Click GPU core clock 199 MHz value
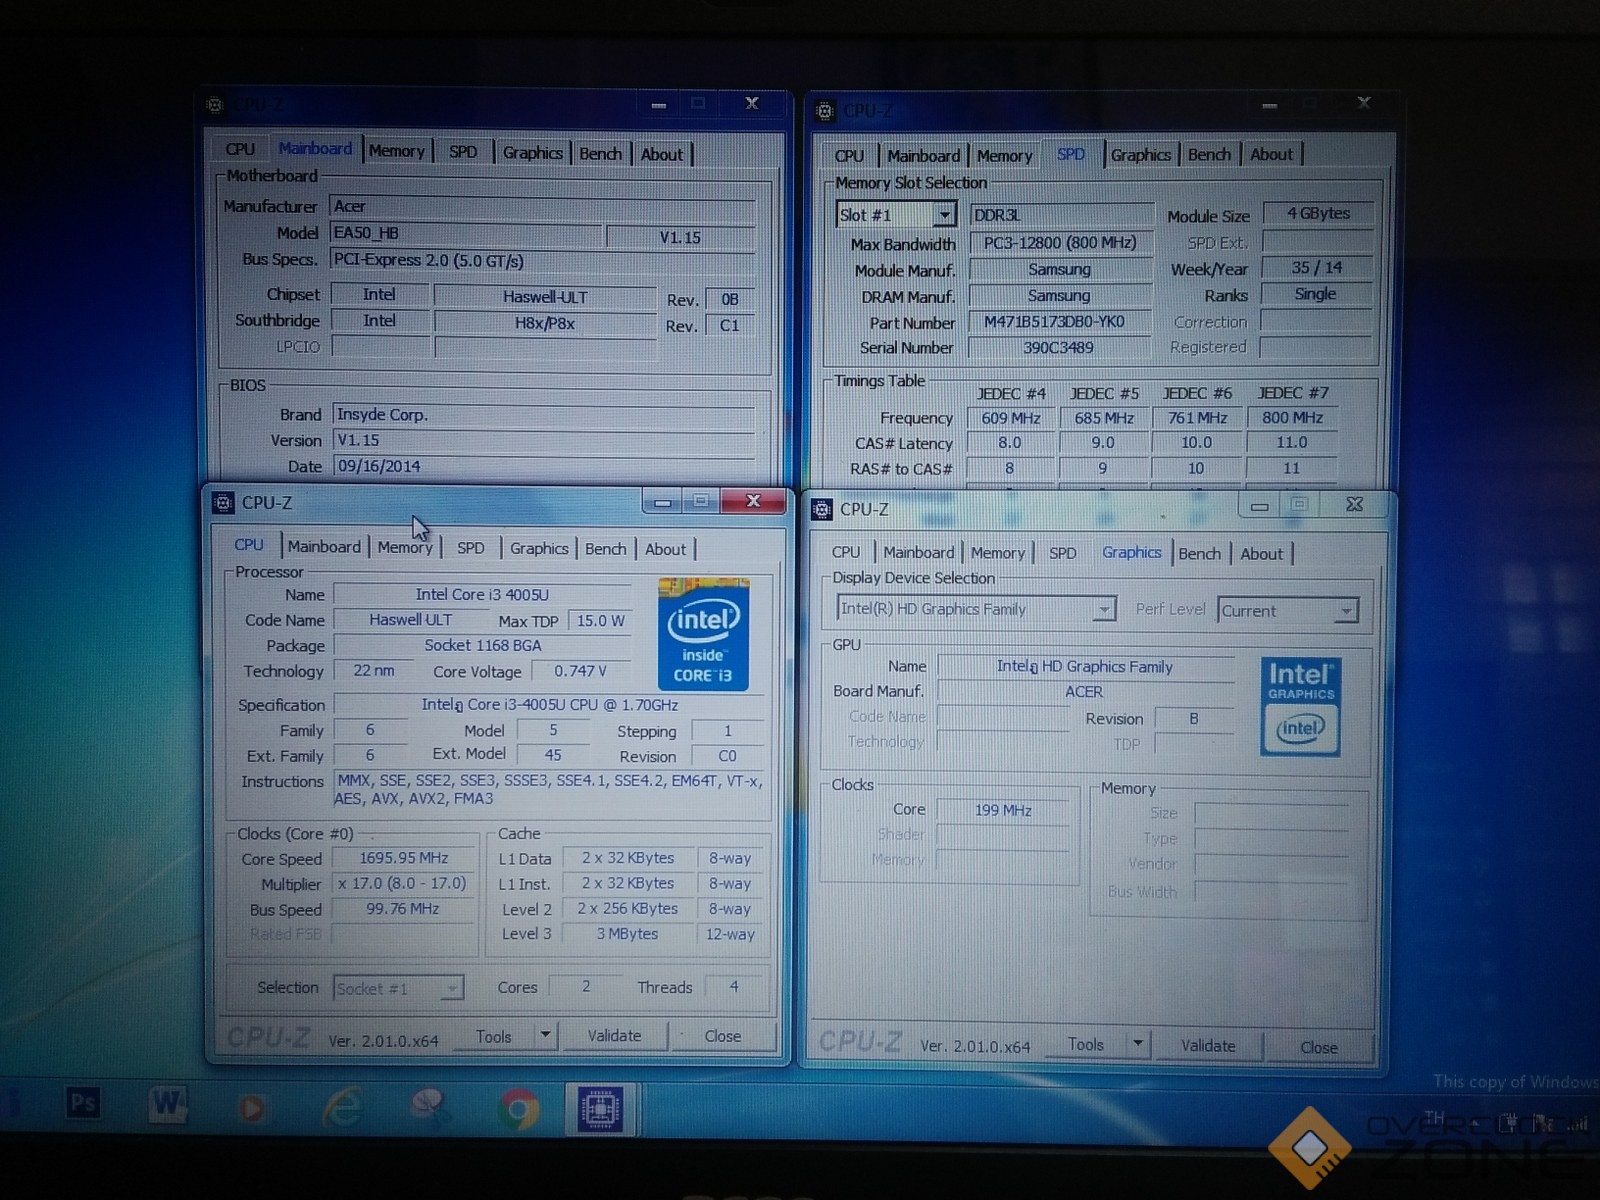 (1003, 811)
